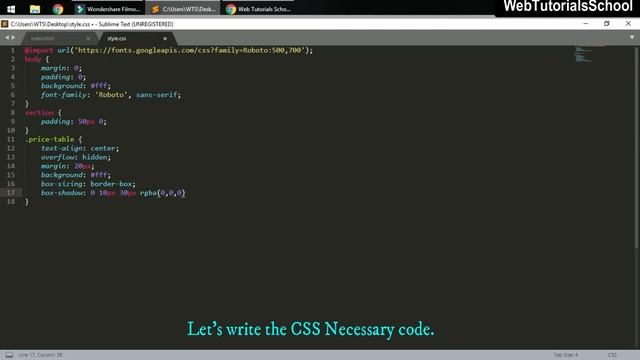The width and height of the screenshot is (640, 360).
Task: Click the Sublime Text title bar icon
Action: pos(4,24)
